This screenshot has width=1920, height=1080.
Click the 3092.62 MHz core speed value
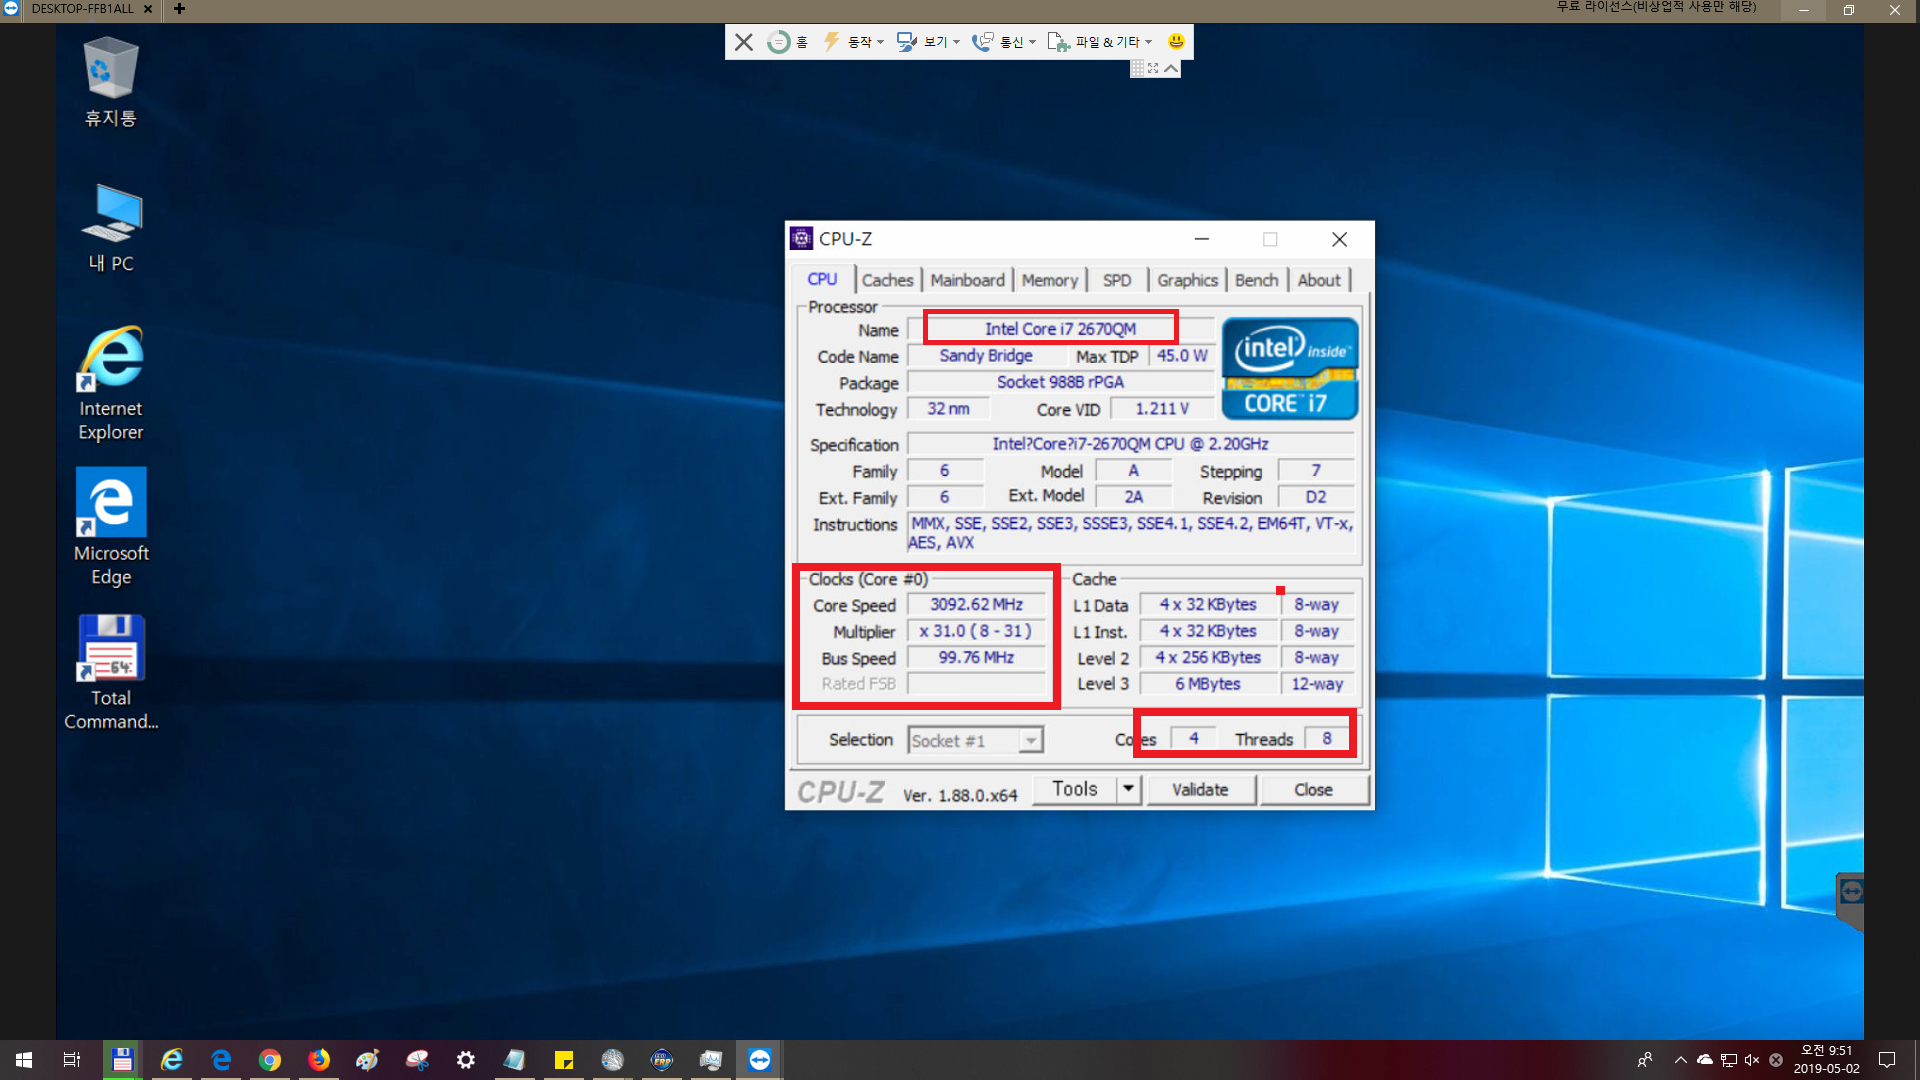(976, 605)
